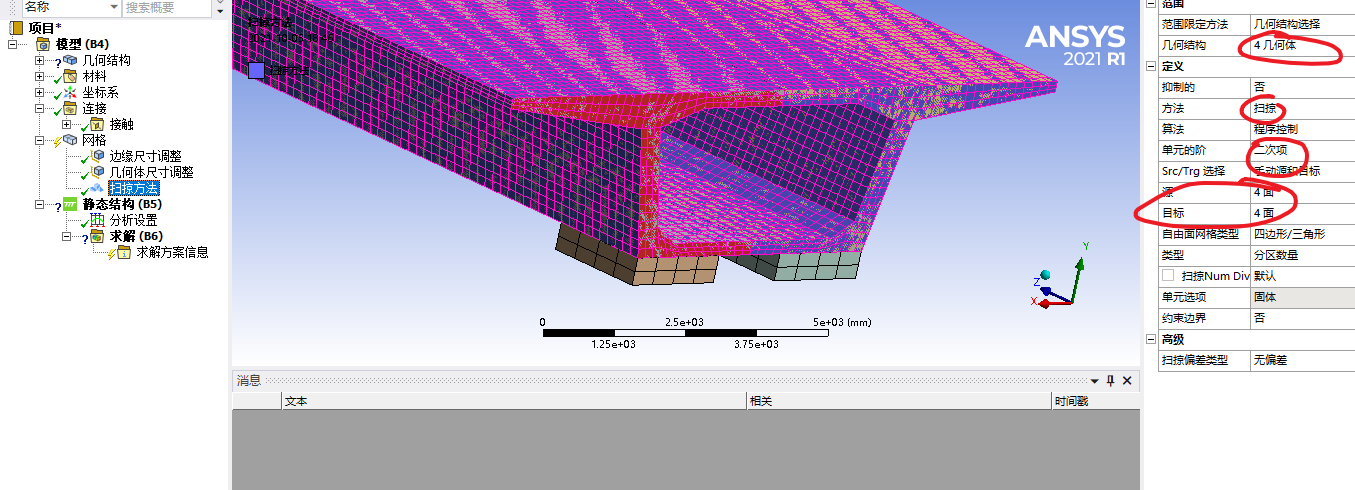This screenshot has height=490, width=1355.
Task: Click the 无偏差 sweep bias value
Action: [x=1302, y=360]
